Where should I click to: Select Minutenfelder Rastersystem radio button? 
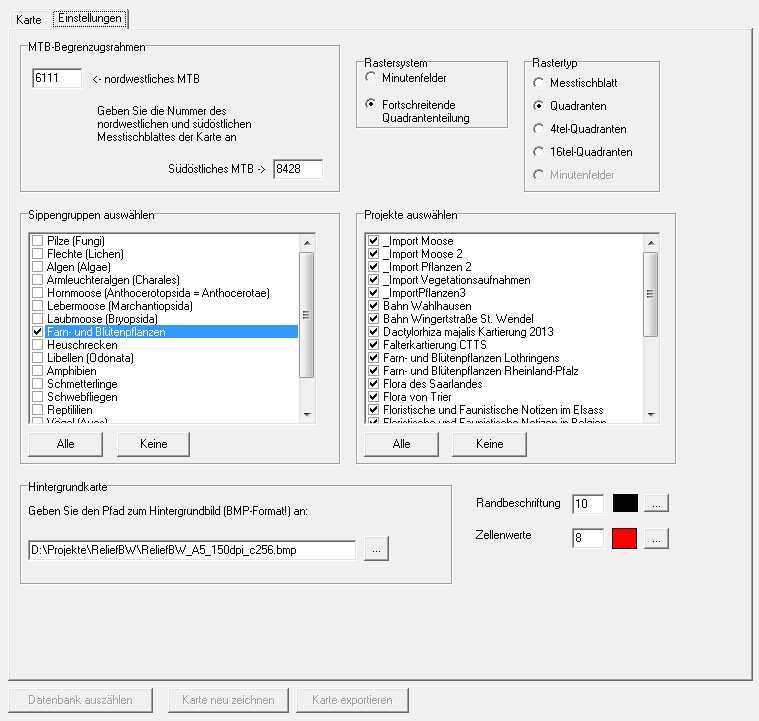point(371,77)
